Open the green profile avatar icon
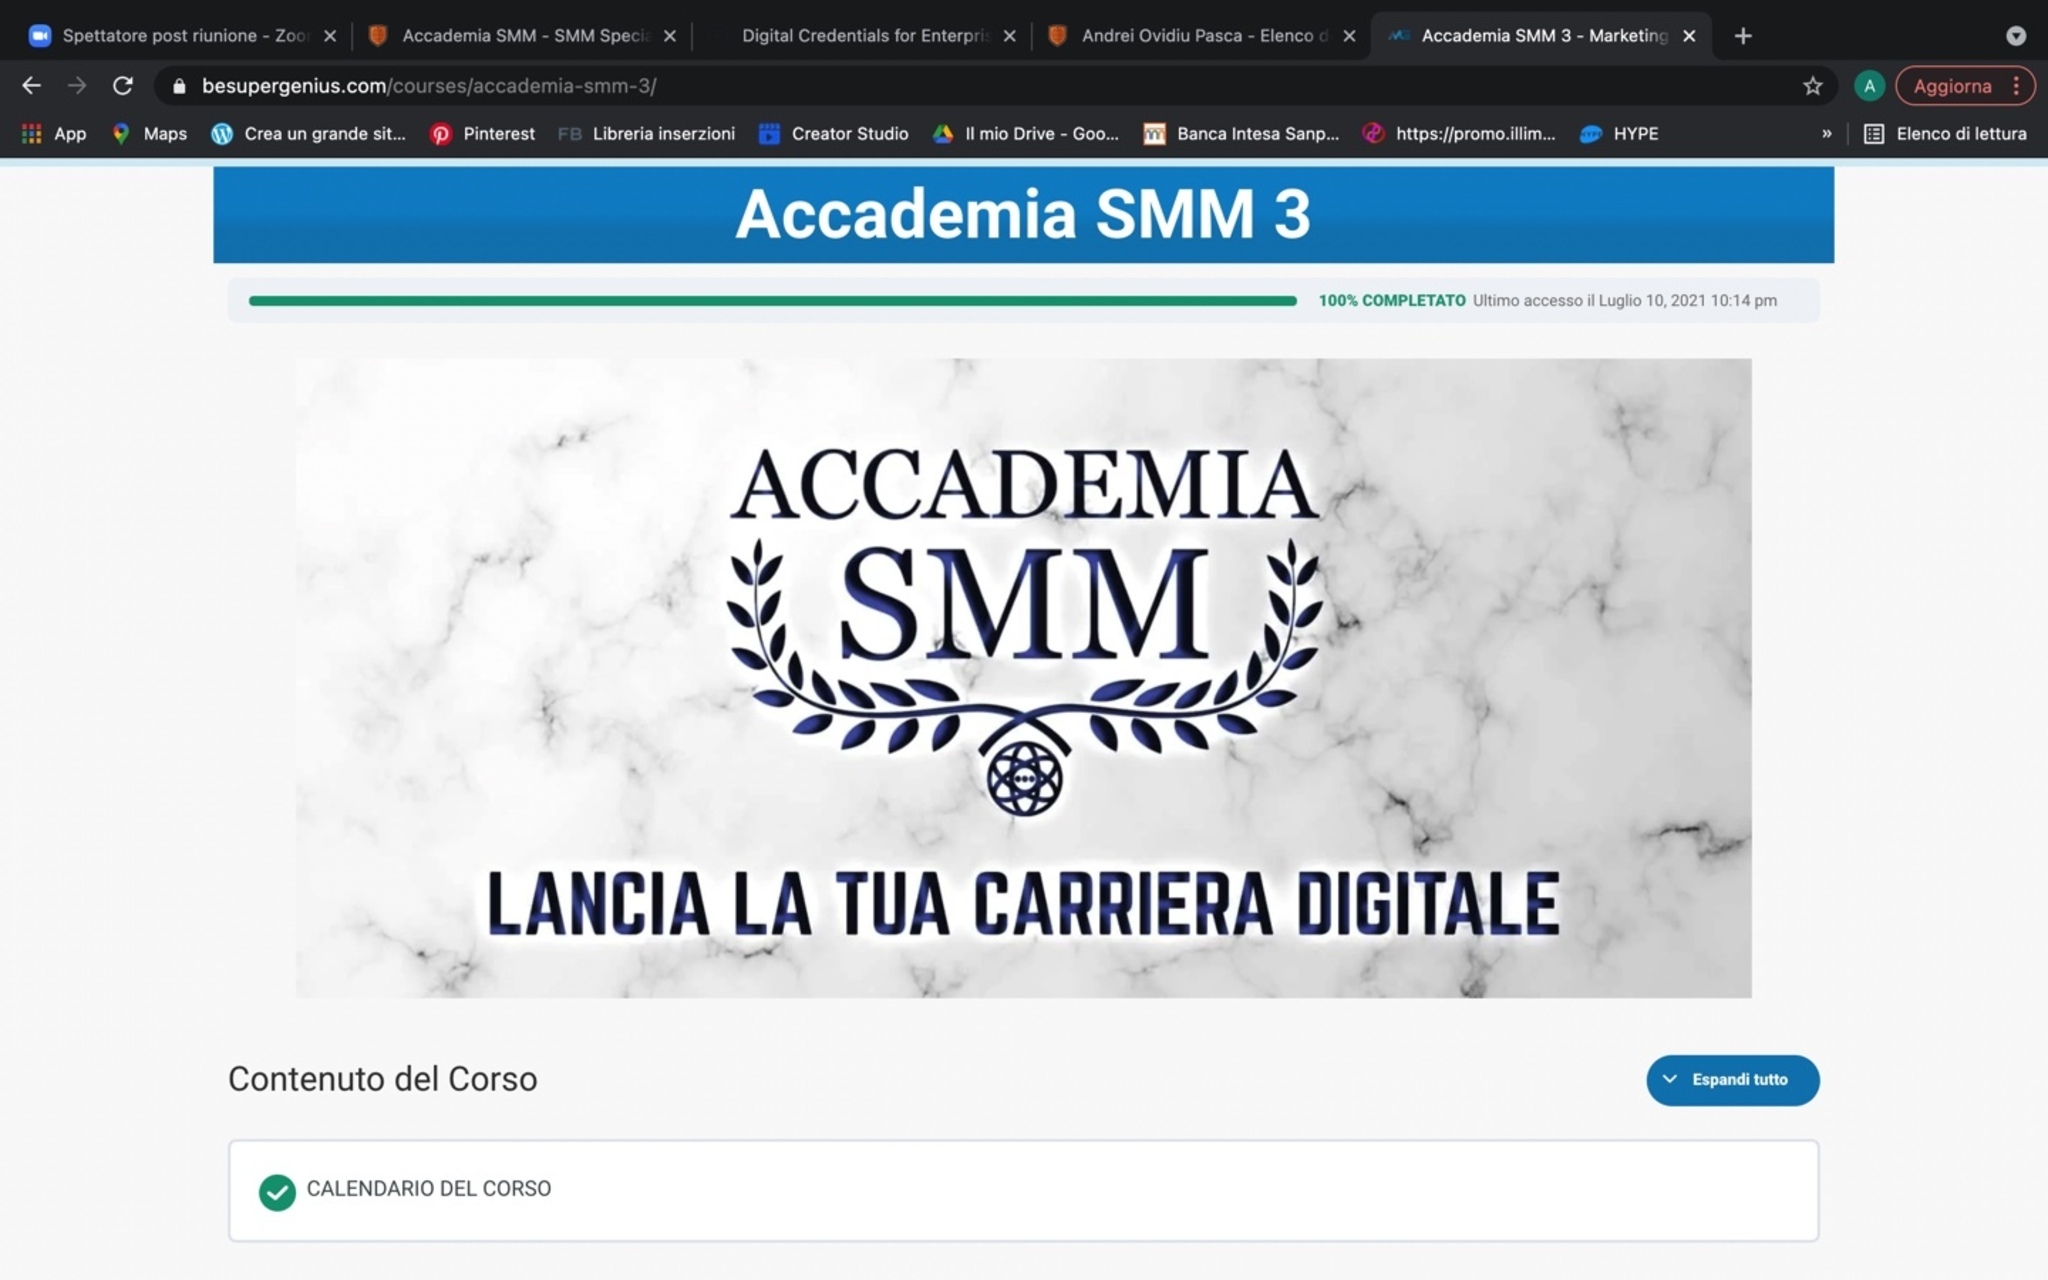Screen dimensions: 2048x1280 [1868, 86]
